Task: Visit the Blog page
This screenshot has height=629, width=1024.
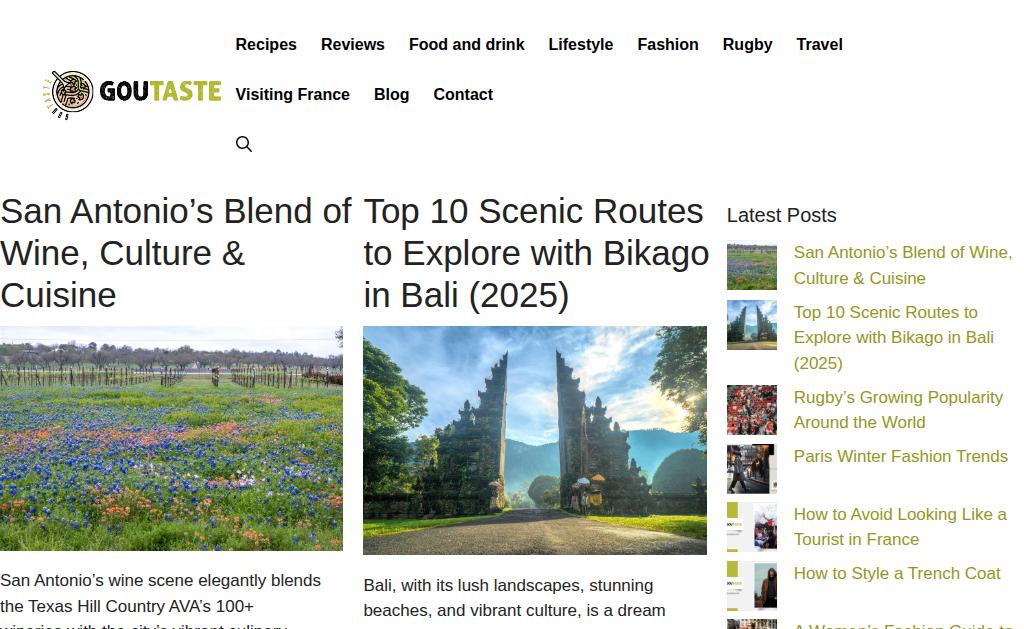Action: click(391, 94)
